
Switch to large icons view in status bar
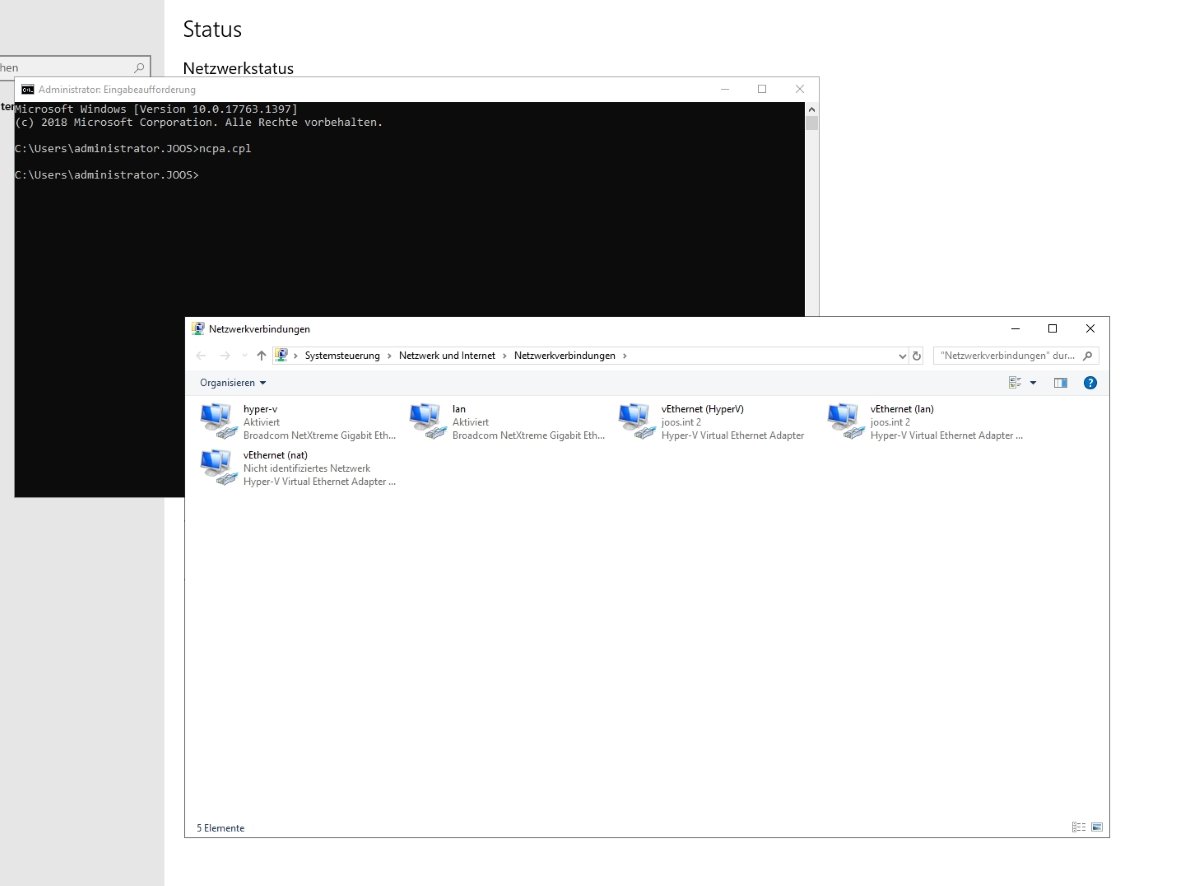coord(1094,827)
